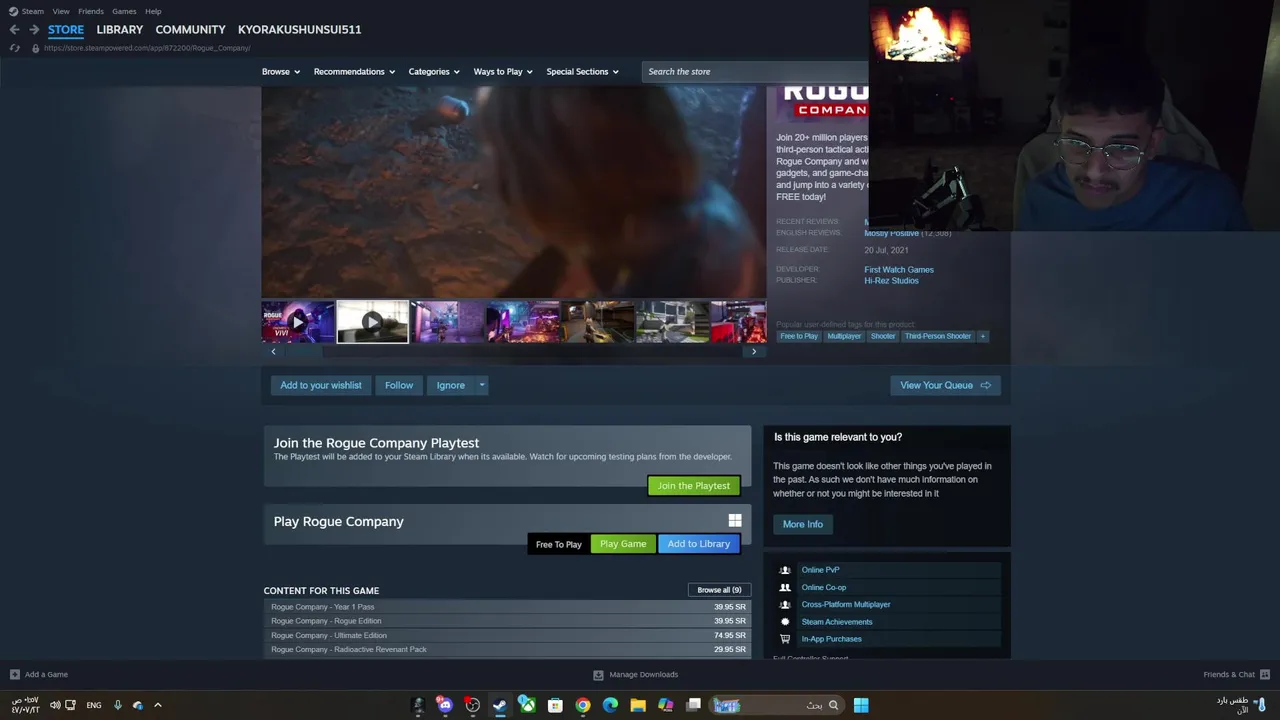Open the Games menu
The width and height of the screenshot is (1280, 720).
pos(124,11)
